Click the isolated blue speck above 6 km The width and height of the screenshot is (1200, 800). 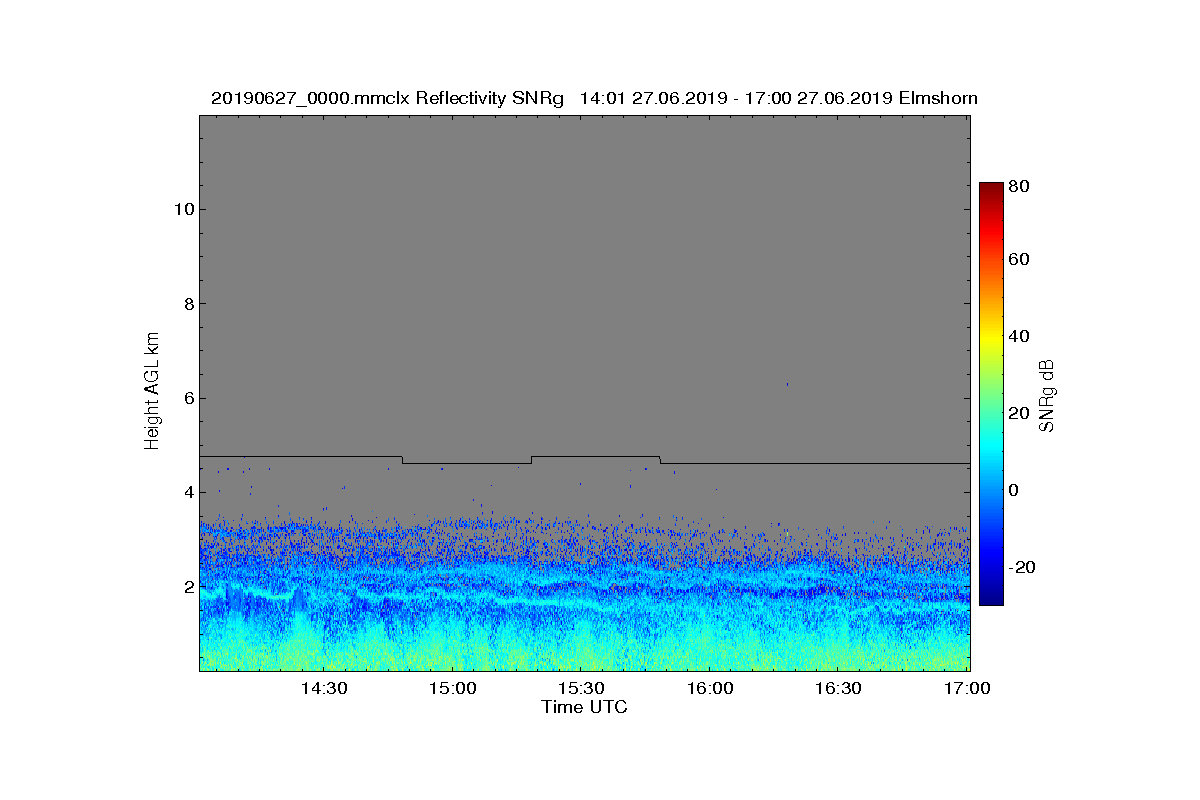pos(787,384)
